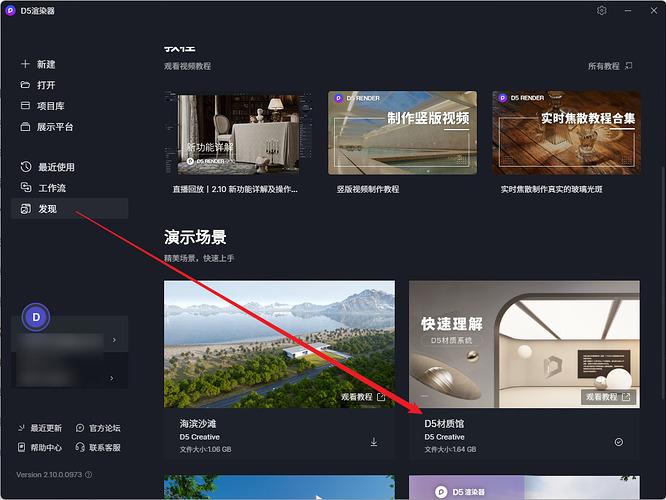
Task: Expand the second blurred account row chevron
Action: tap(112, 378)
